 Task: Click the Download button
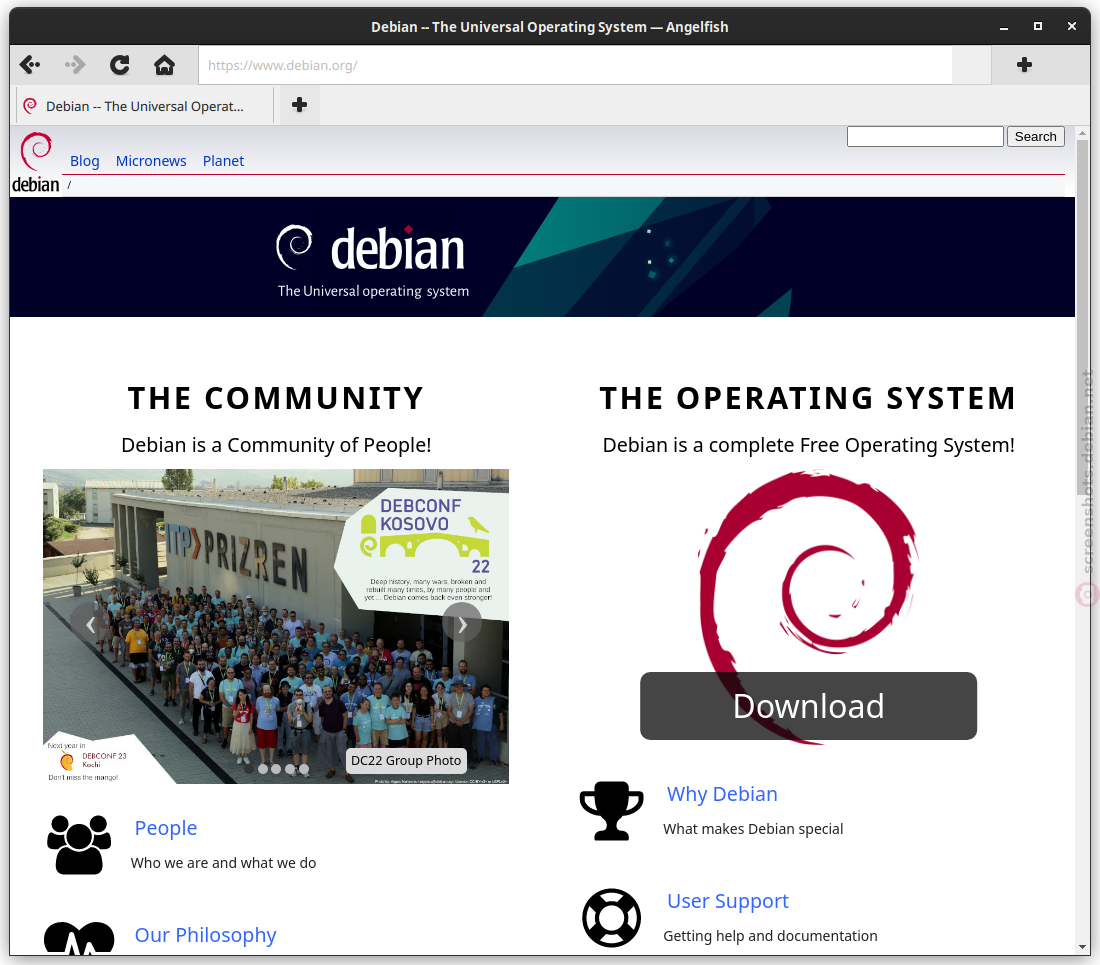tap(808, 706)
